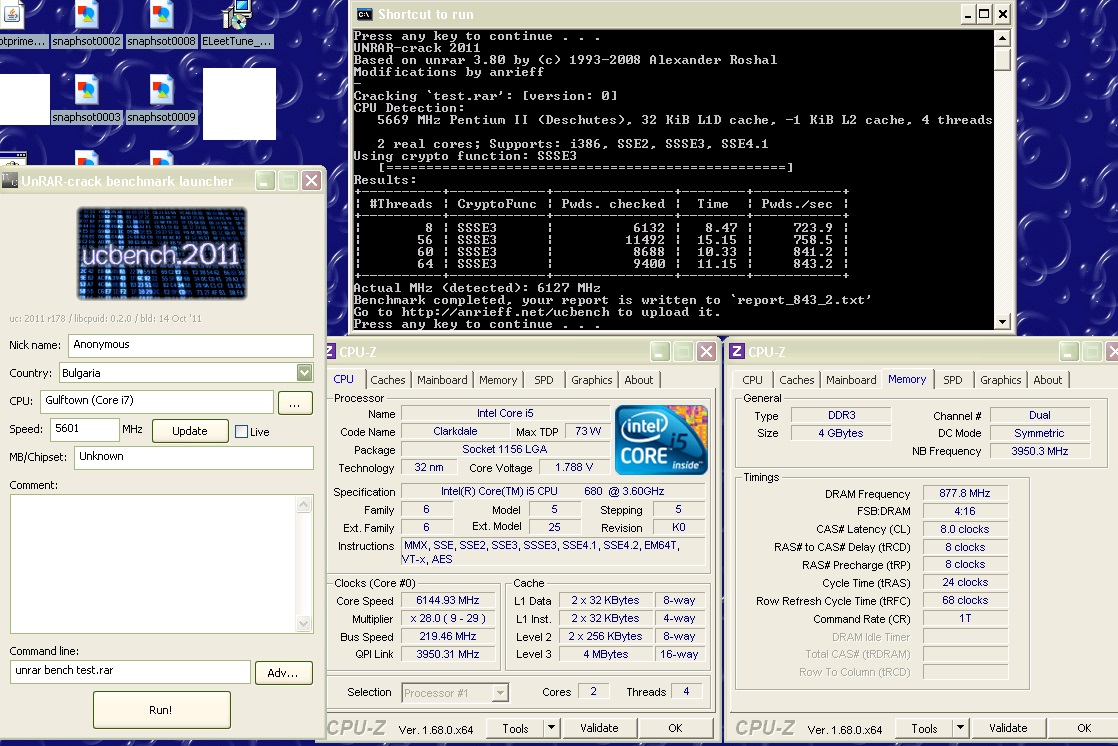Click OK in the right CPU-Z window
This screenshot has width=1118, height=746.
coord(1084,728)
